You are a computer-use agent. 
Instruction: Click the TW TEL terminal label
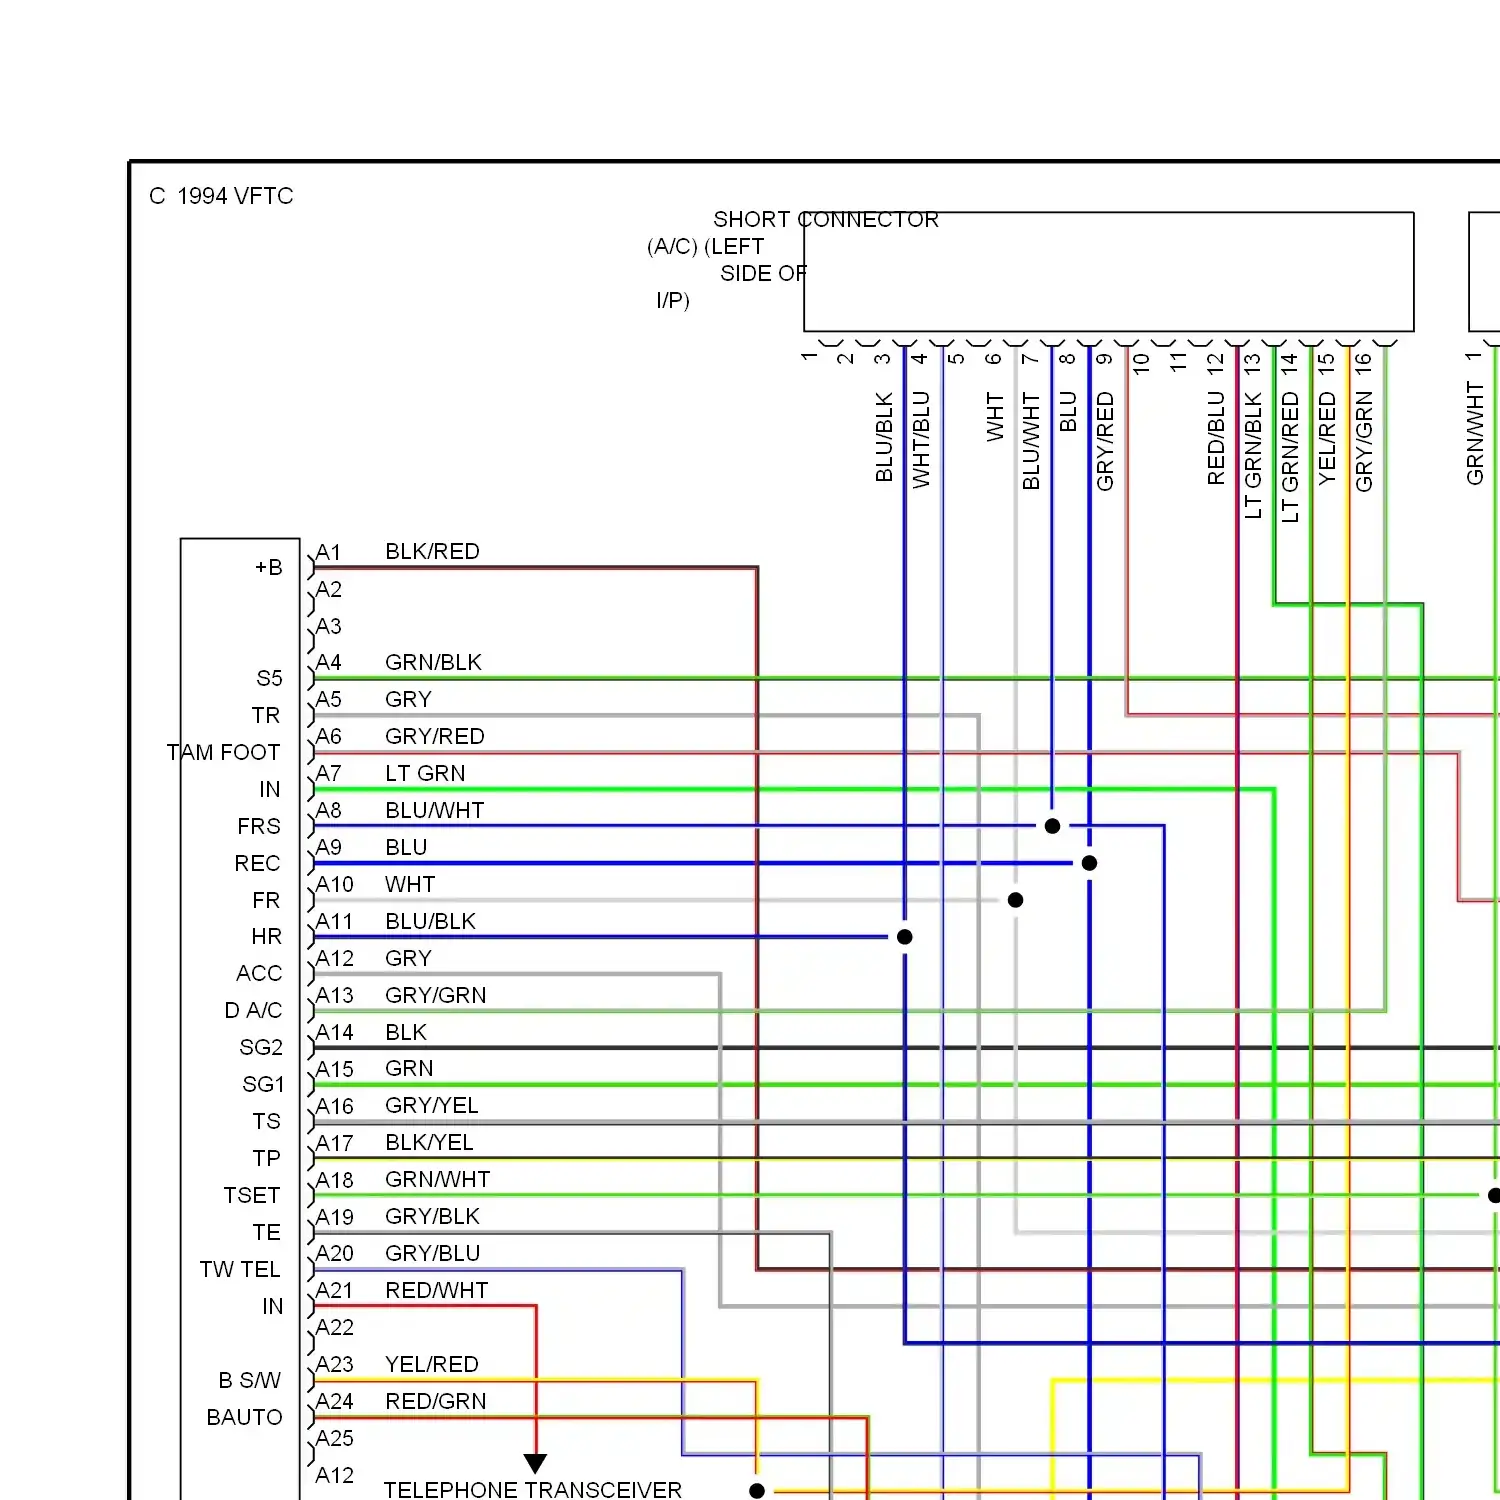[240, 1270]
